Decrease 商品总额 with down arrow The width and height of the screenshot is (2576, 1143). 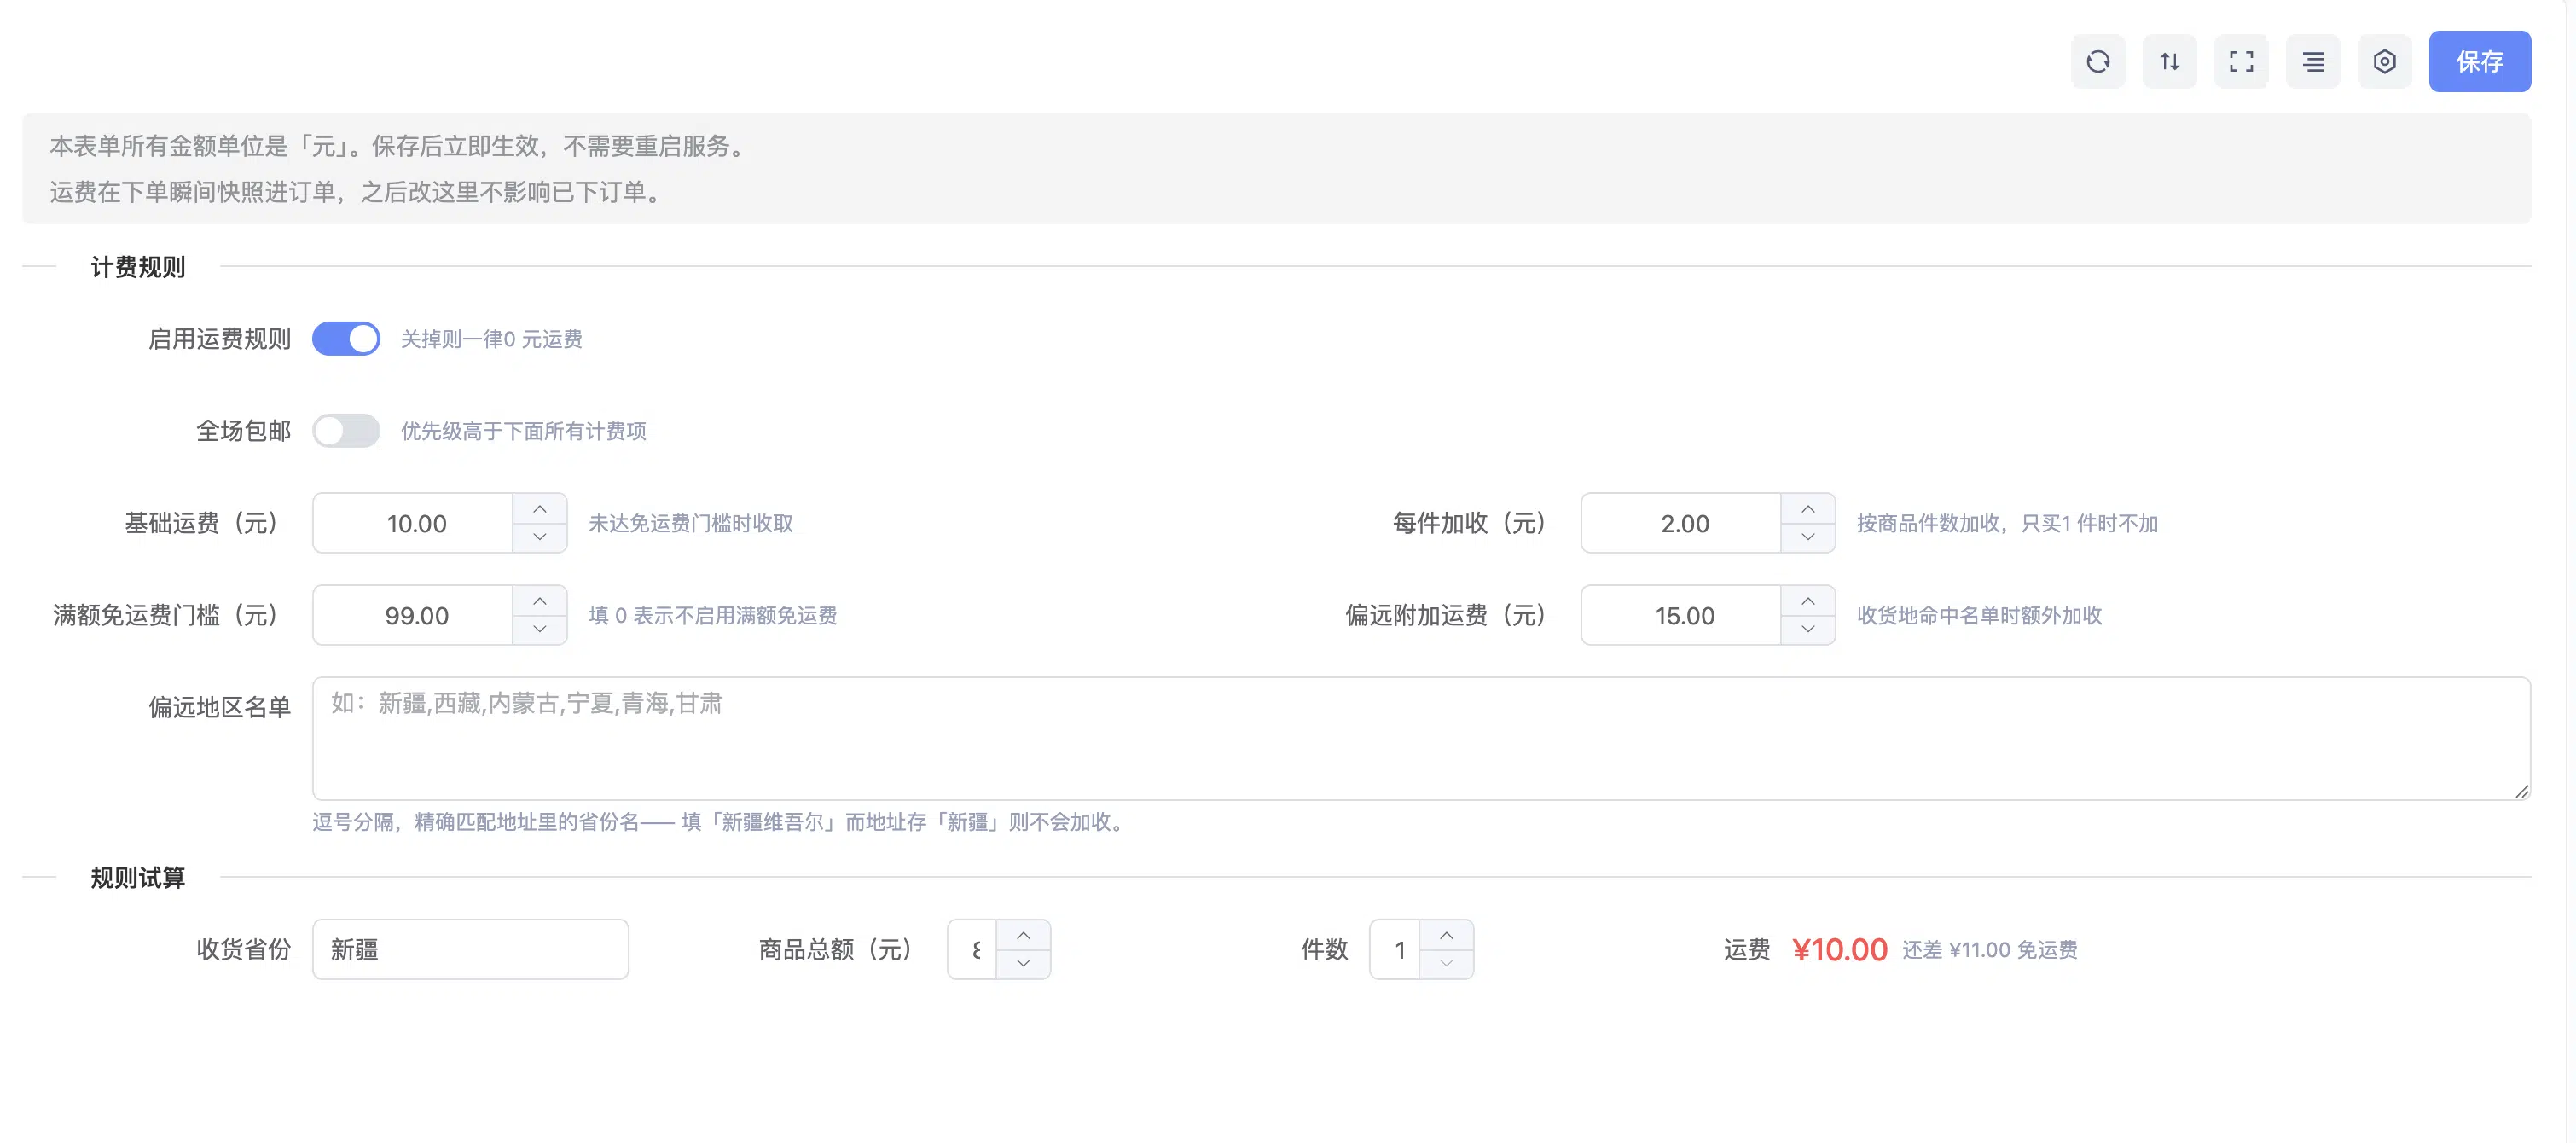(1023, 963)
